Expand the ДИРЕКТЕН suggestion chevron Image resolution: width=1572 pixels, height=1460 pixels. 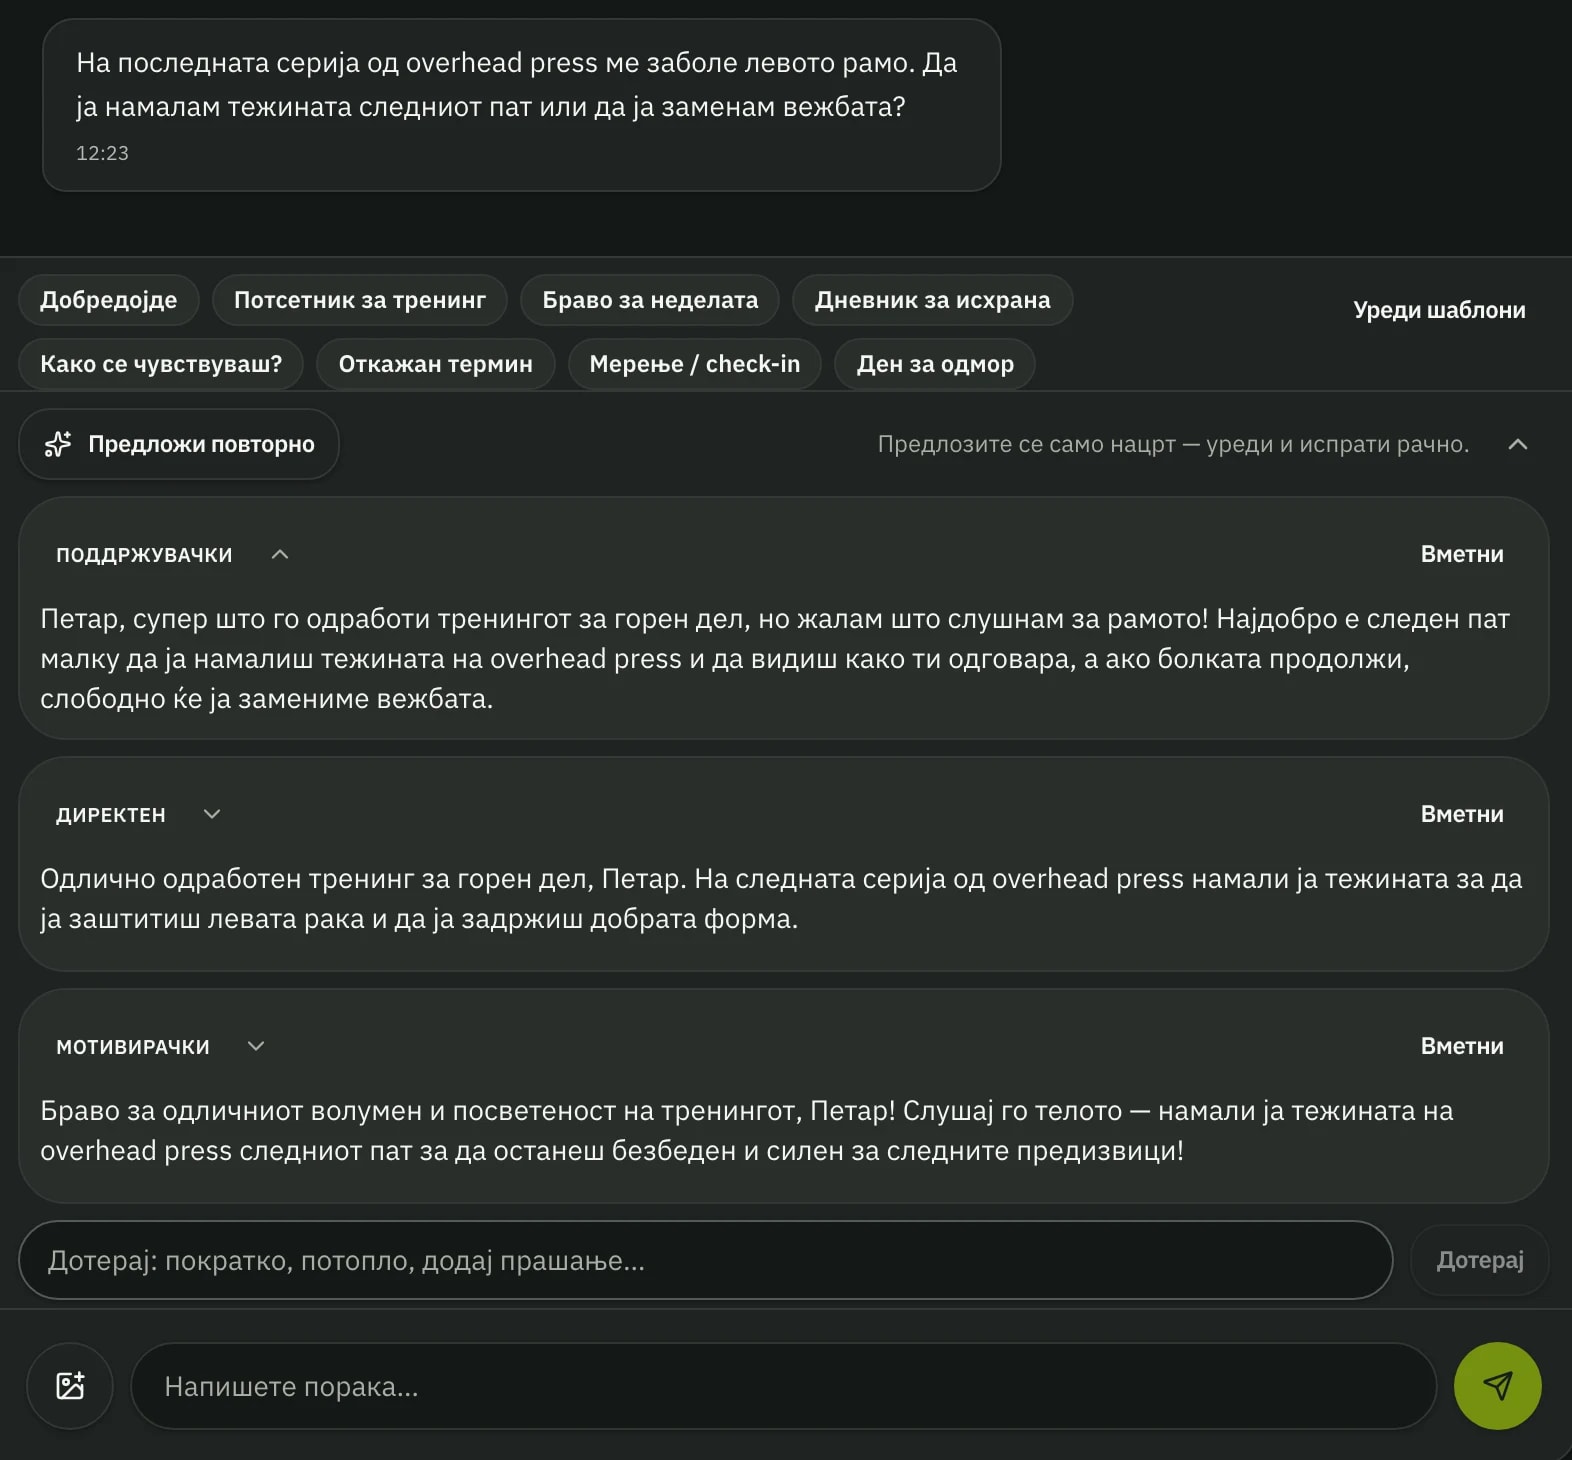212,814
